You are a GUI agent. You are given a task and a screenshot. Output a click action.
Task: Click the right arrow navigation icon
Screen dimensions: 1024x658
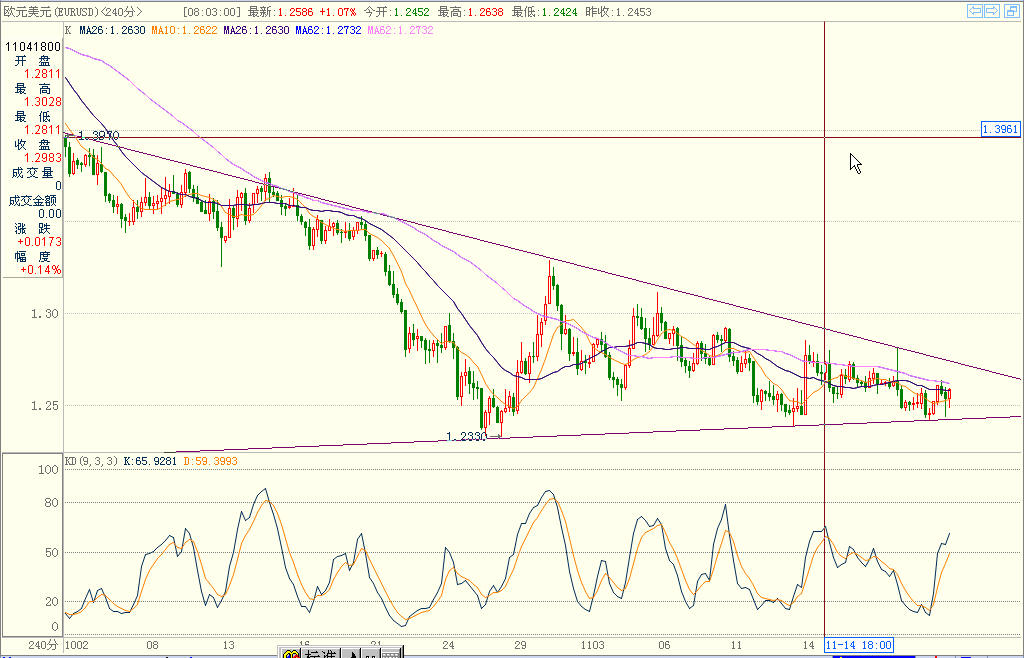coord(992,10)
